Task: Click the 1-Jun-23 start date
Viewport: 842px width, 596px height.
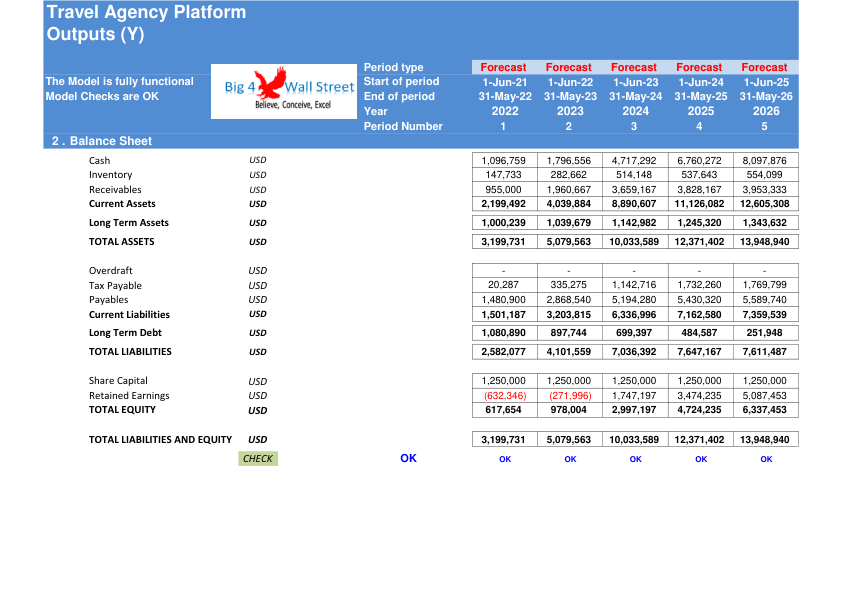Action: pyautogui.click(x=635, y=82)
